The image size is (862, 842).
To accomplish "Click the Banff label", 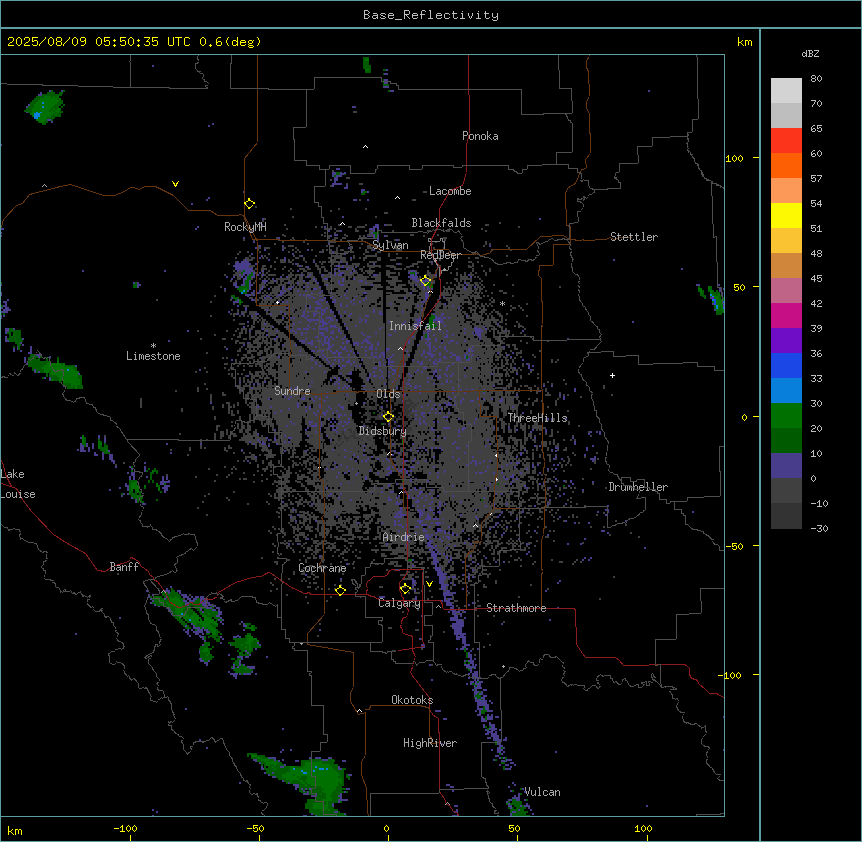I will (x=124, y=567).
